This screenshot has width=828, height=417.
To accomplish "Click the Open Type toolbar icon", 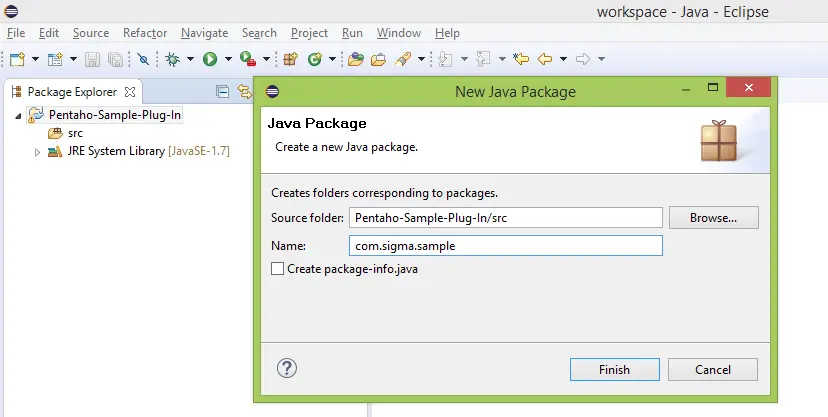I will pyautogui.click(x=356, y=59).
